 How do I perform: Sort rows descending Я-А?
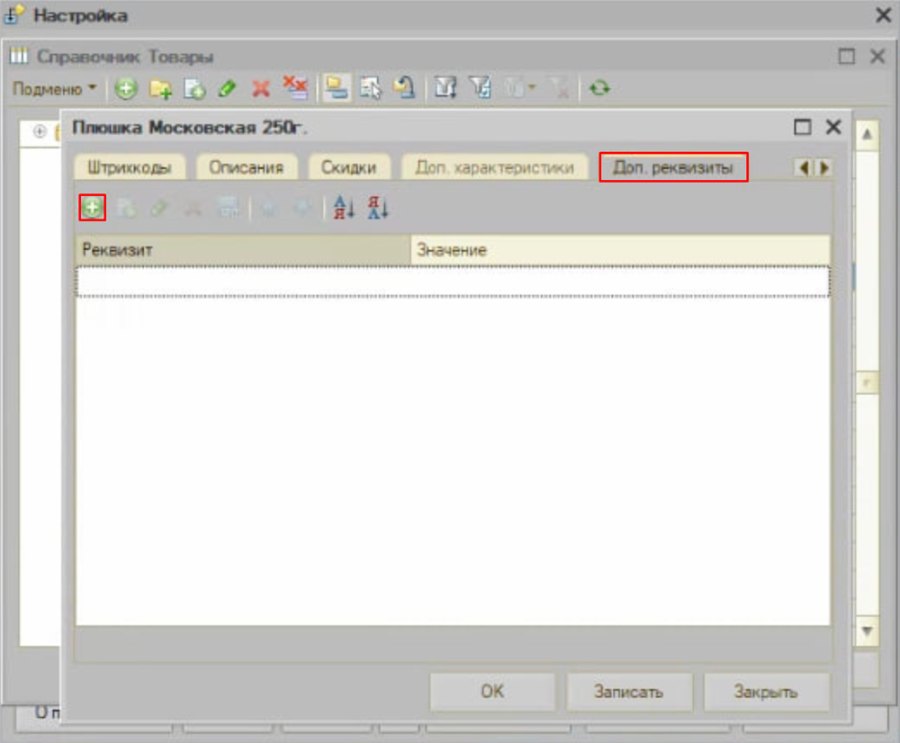(378, 208)
